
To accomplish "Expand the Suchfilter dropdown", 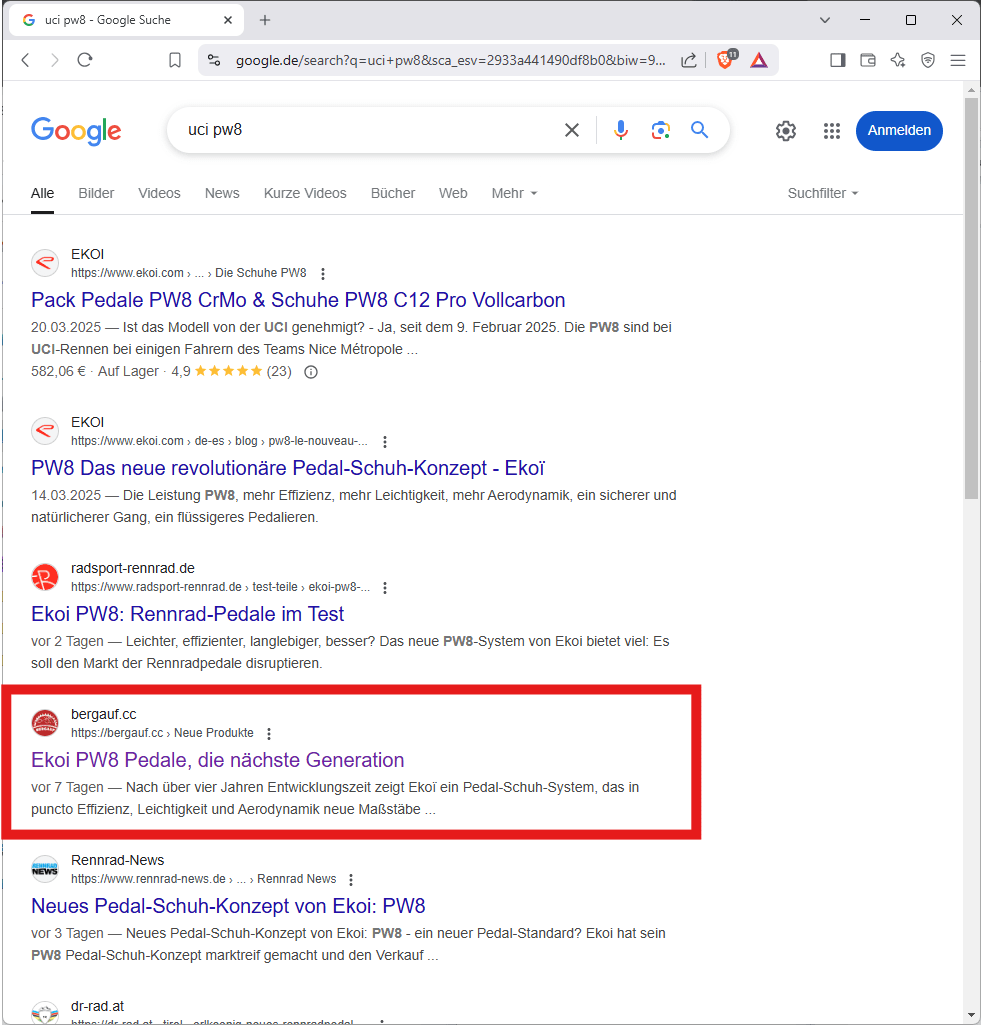I will click(x=822, y=193).
